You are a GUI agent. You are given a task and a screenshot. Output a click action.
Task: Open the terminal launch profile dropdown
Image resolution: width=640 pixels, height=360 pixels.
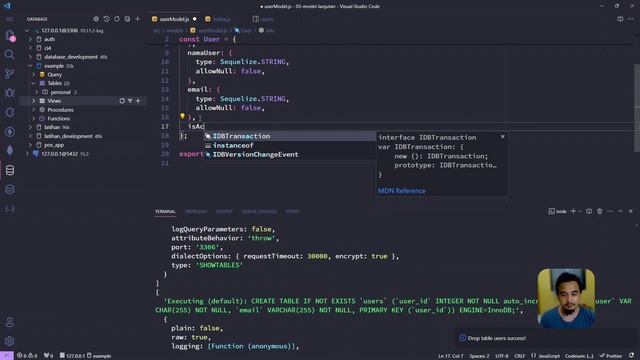tap(580, 211)
